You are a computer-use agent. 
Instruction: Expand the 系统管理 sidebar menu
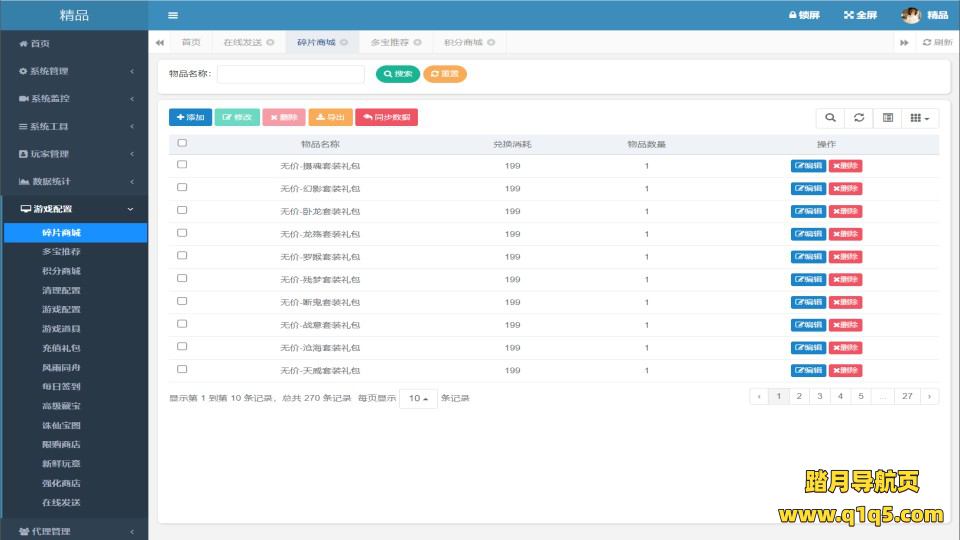74,71
